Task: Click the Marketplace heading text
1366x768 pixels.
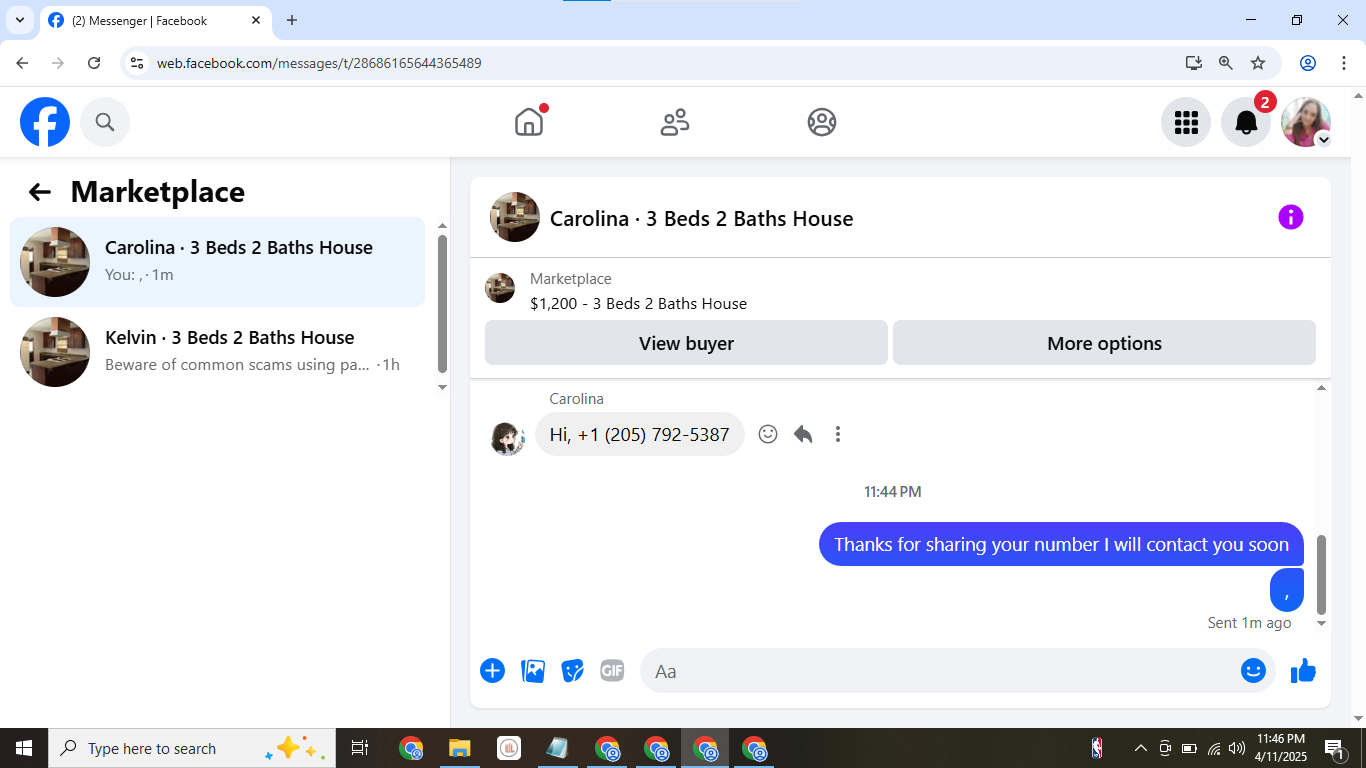Action: click(158, 192)
